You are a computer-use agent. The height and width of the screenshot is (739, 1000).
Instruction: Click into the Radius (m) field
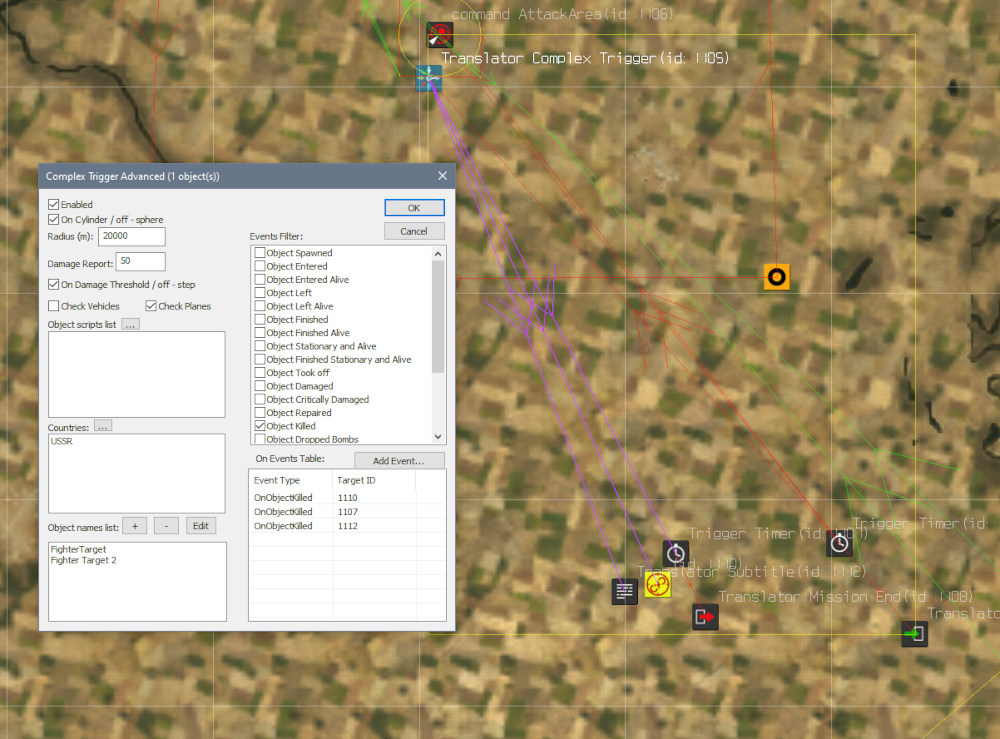tap(131, 237)
